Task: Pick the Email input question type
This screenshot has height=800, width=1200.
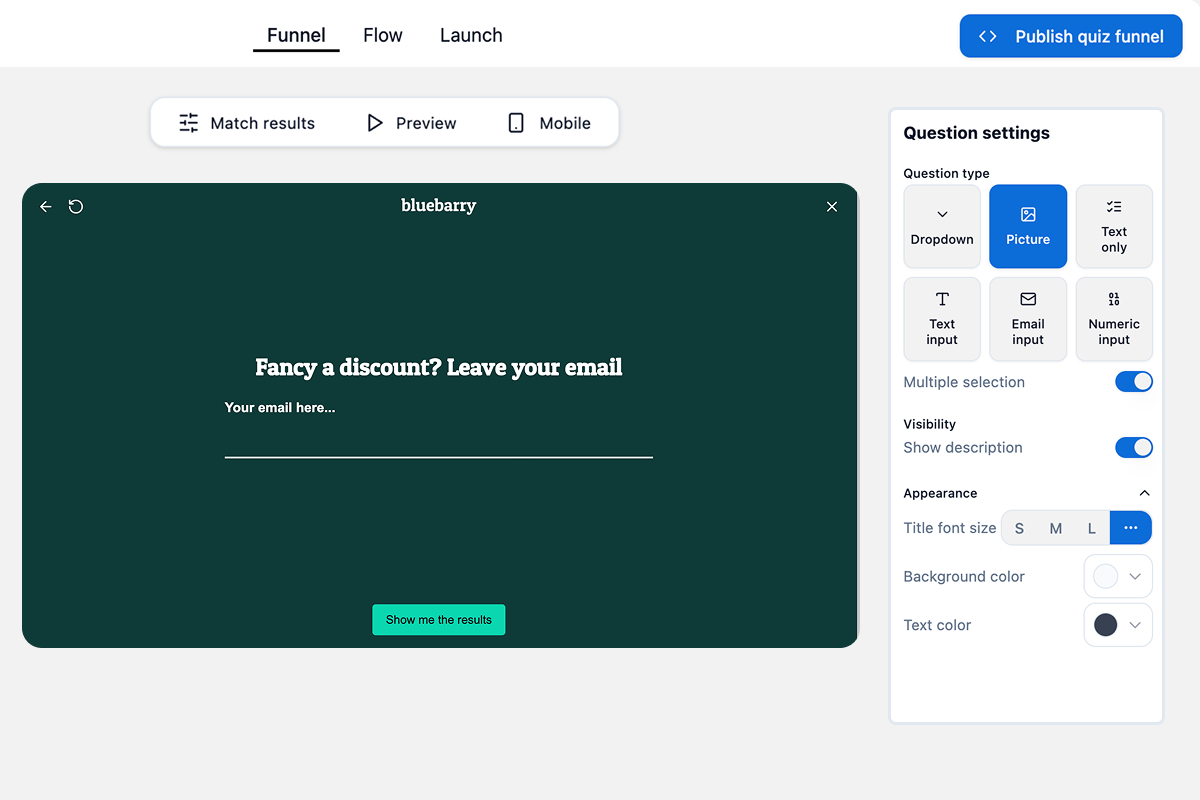Action: point(1027,318)
